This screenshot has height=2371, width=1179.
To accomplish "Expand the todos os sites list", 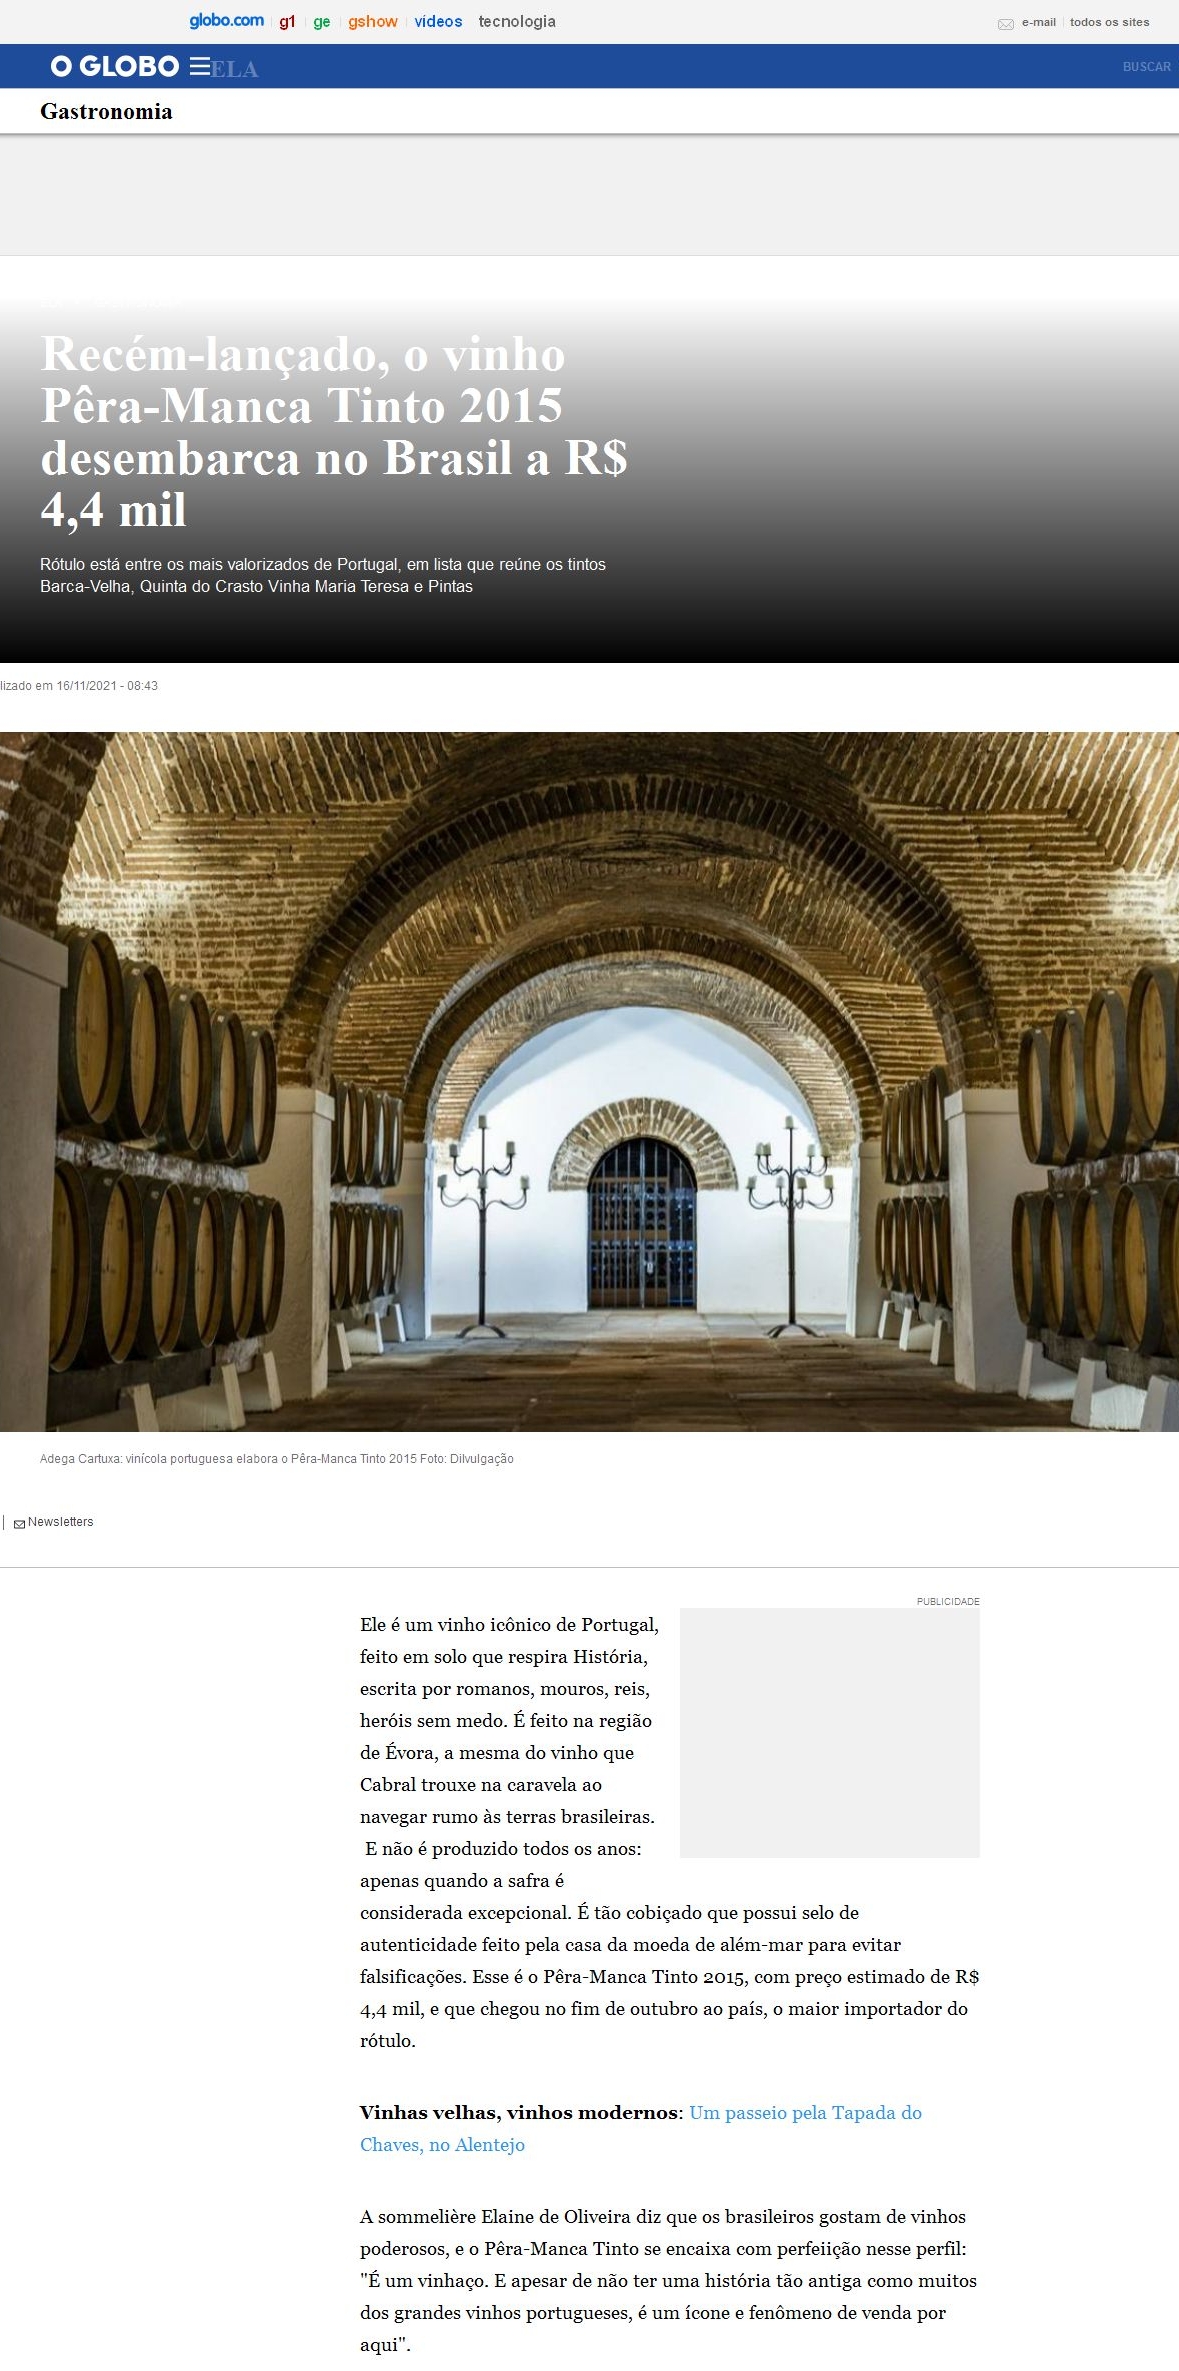I will point(1109,22).
